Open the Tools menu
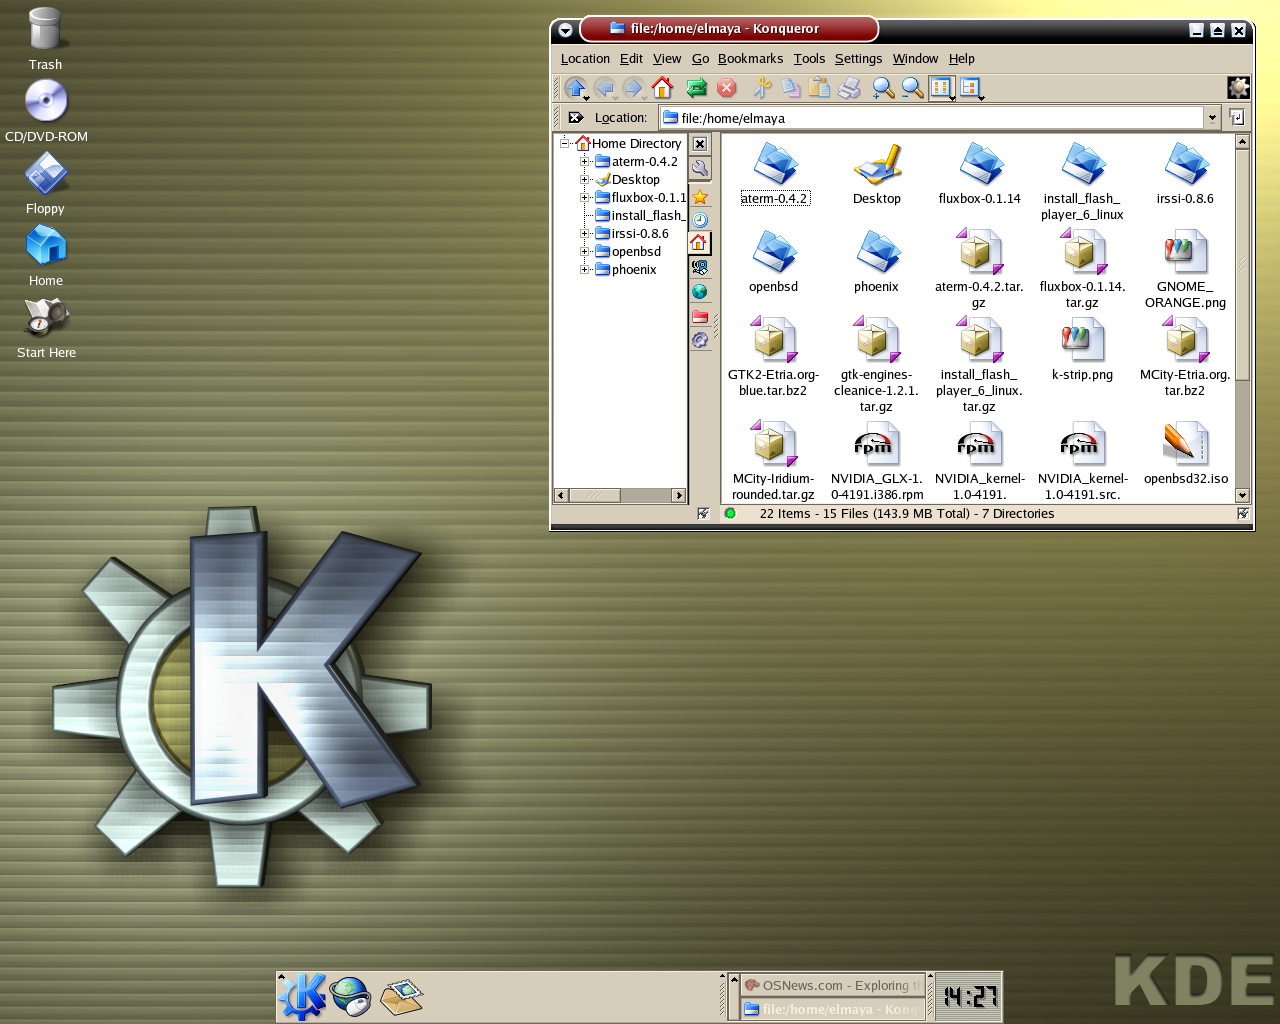The height and width of the screenshot is (1024, 1280). (809, 59)
